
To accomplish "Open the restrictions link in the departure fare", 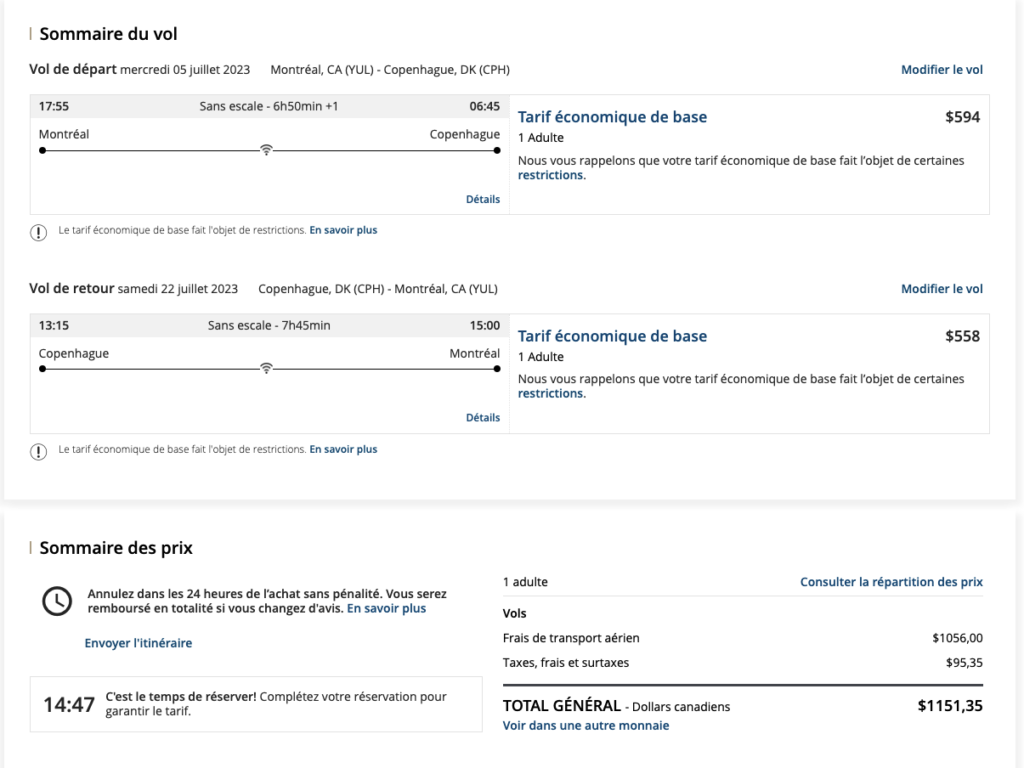I will click(x=551, y=175).
